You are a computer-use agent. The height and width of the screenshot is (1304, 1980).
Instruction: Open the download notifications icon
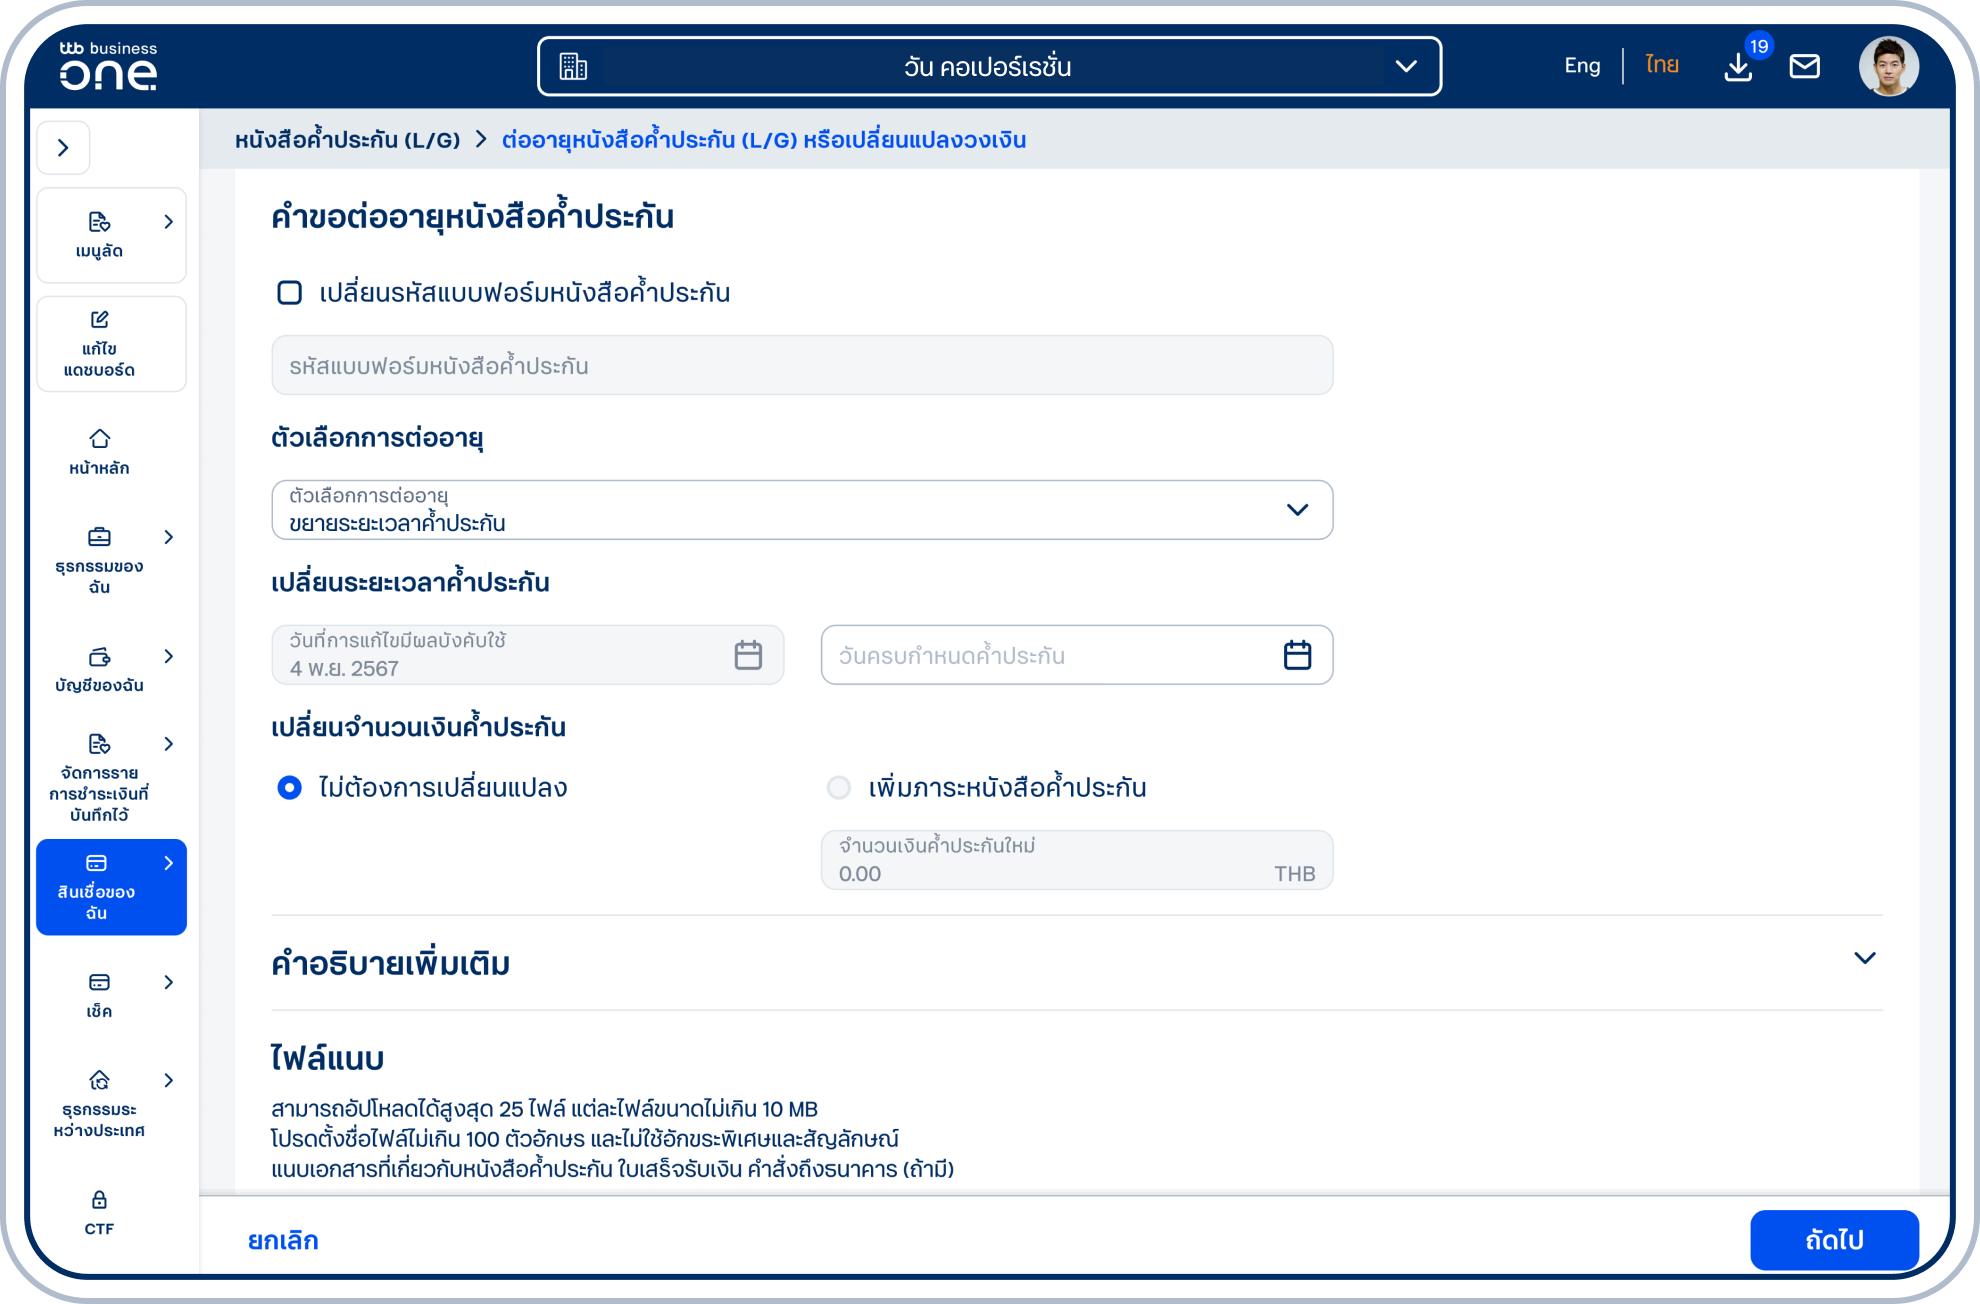pyautogui.click(x=1738, y=67)
